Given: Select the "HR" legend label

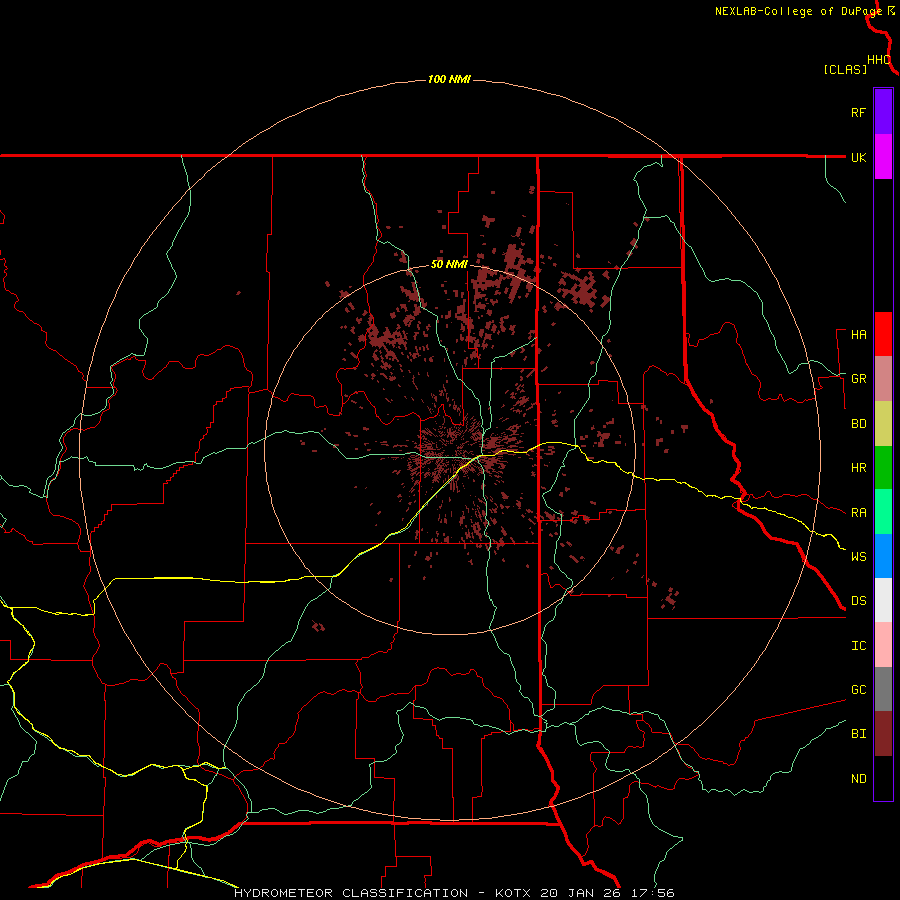Looking at the screenshot, I should coord(858,468).
